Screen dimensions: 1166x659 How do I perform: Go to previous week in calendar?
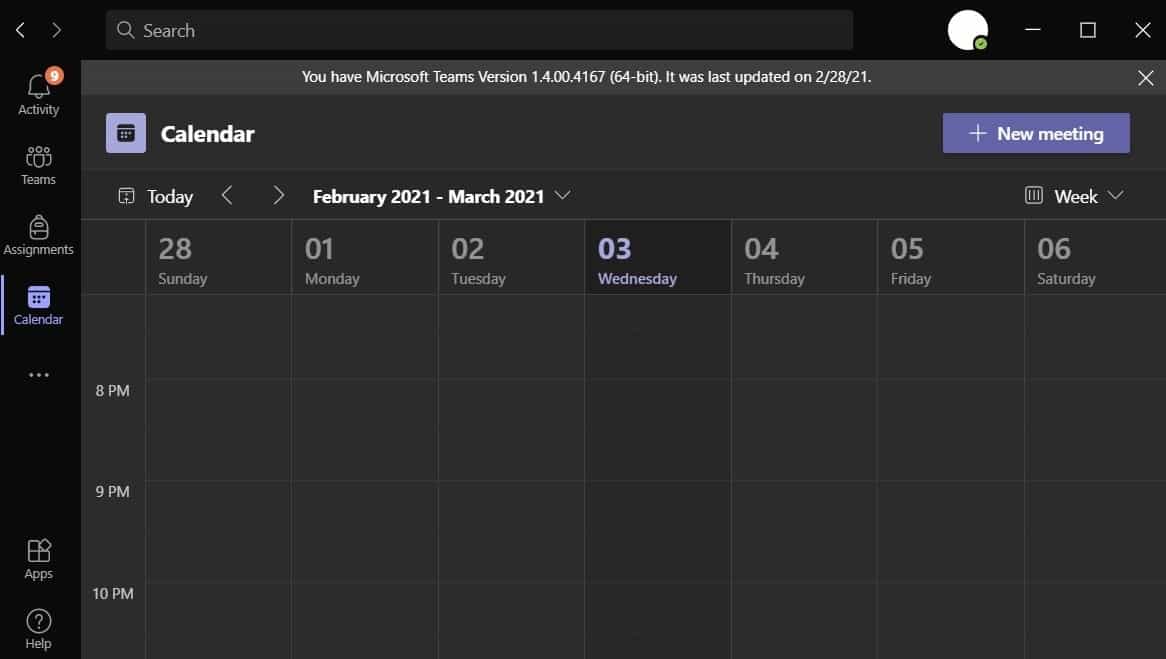[x=227, y=196]
